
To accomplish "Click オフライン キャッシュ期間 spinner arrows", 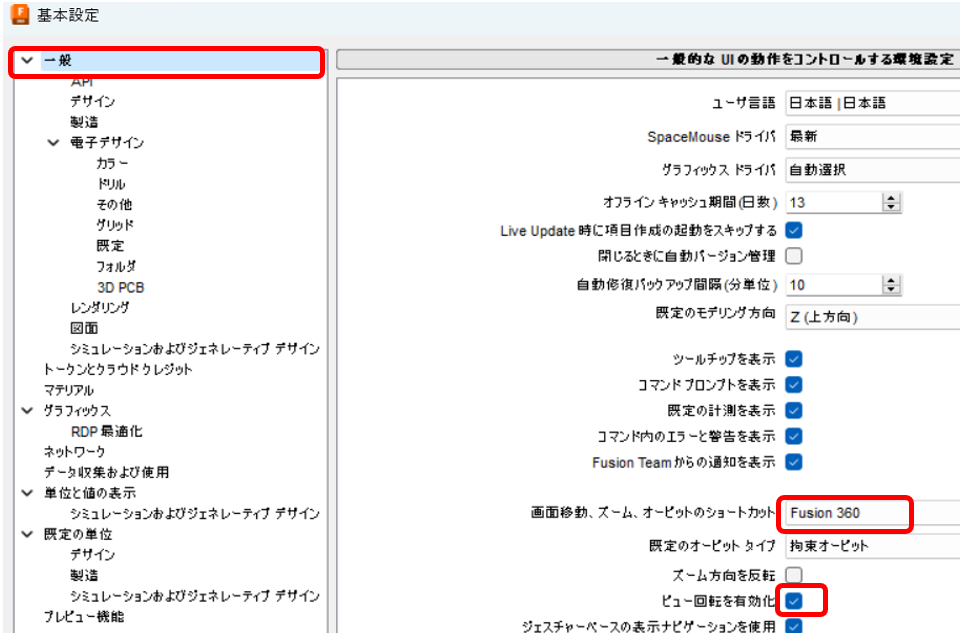I will click(x=891, y=203).
